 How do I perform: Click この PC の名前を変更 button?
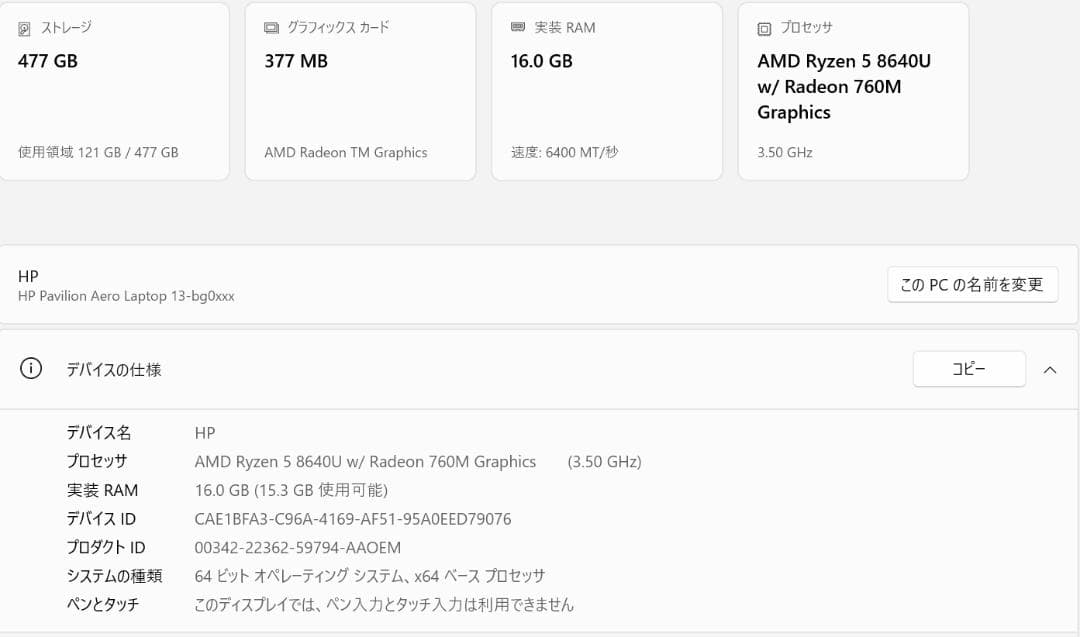[x=972, y=284]
